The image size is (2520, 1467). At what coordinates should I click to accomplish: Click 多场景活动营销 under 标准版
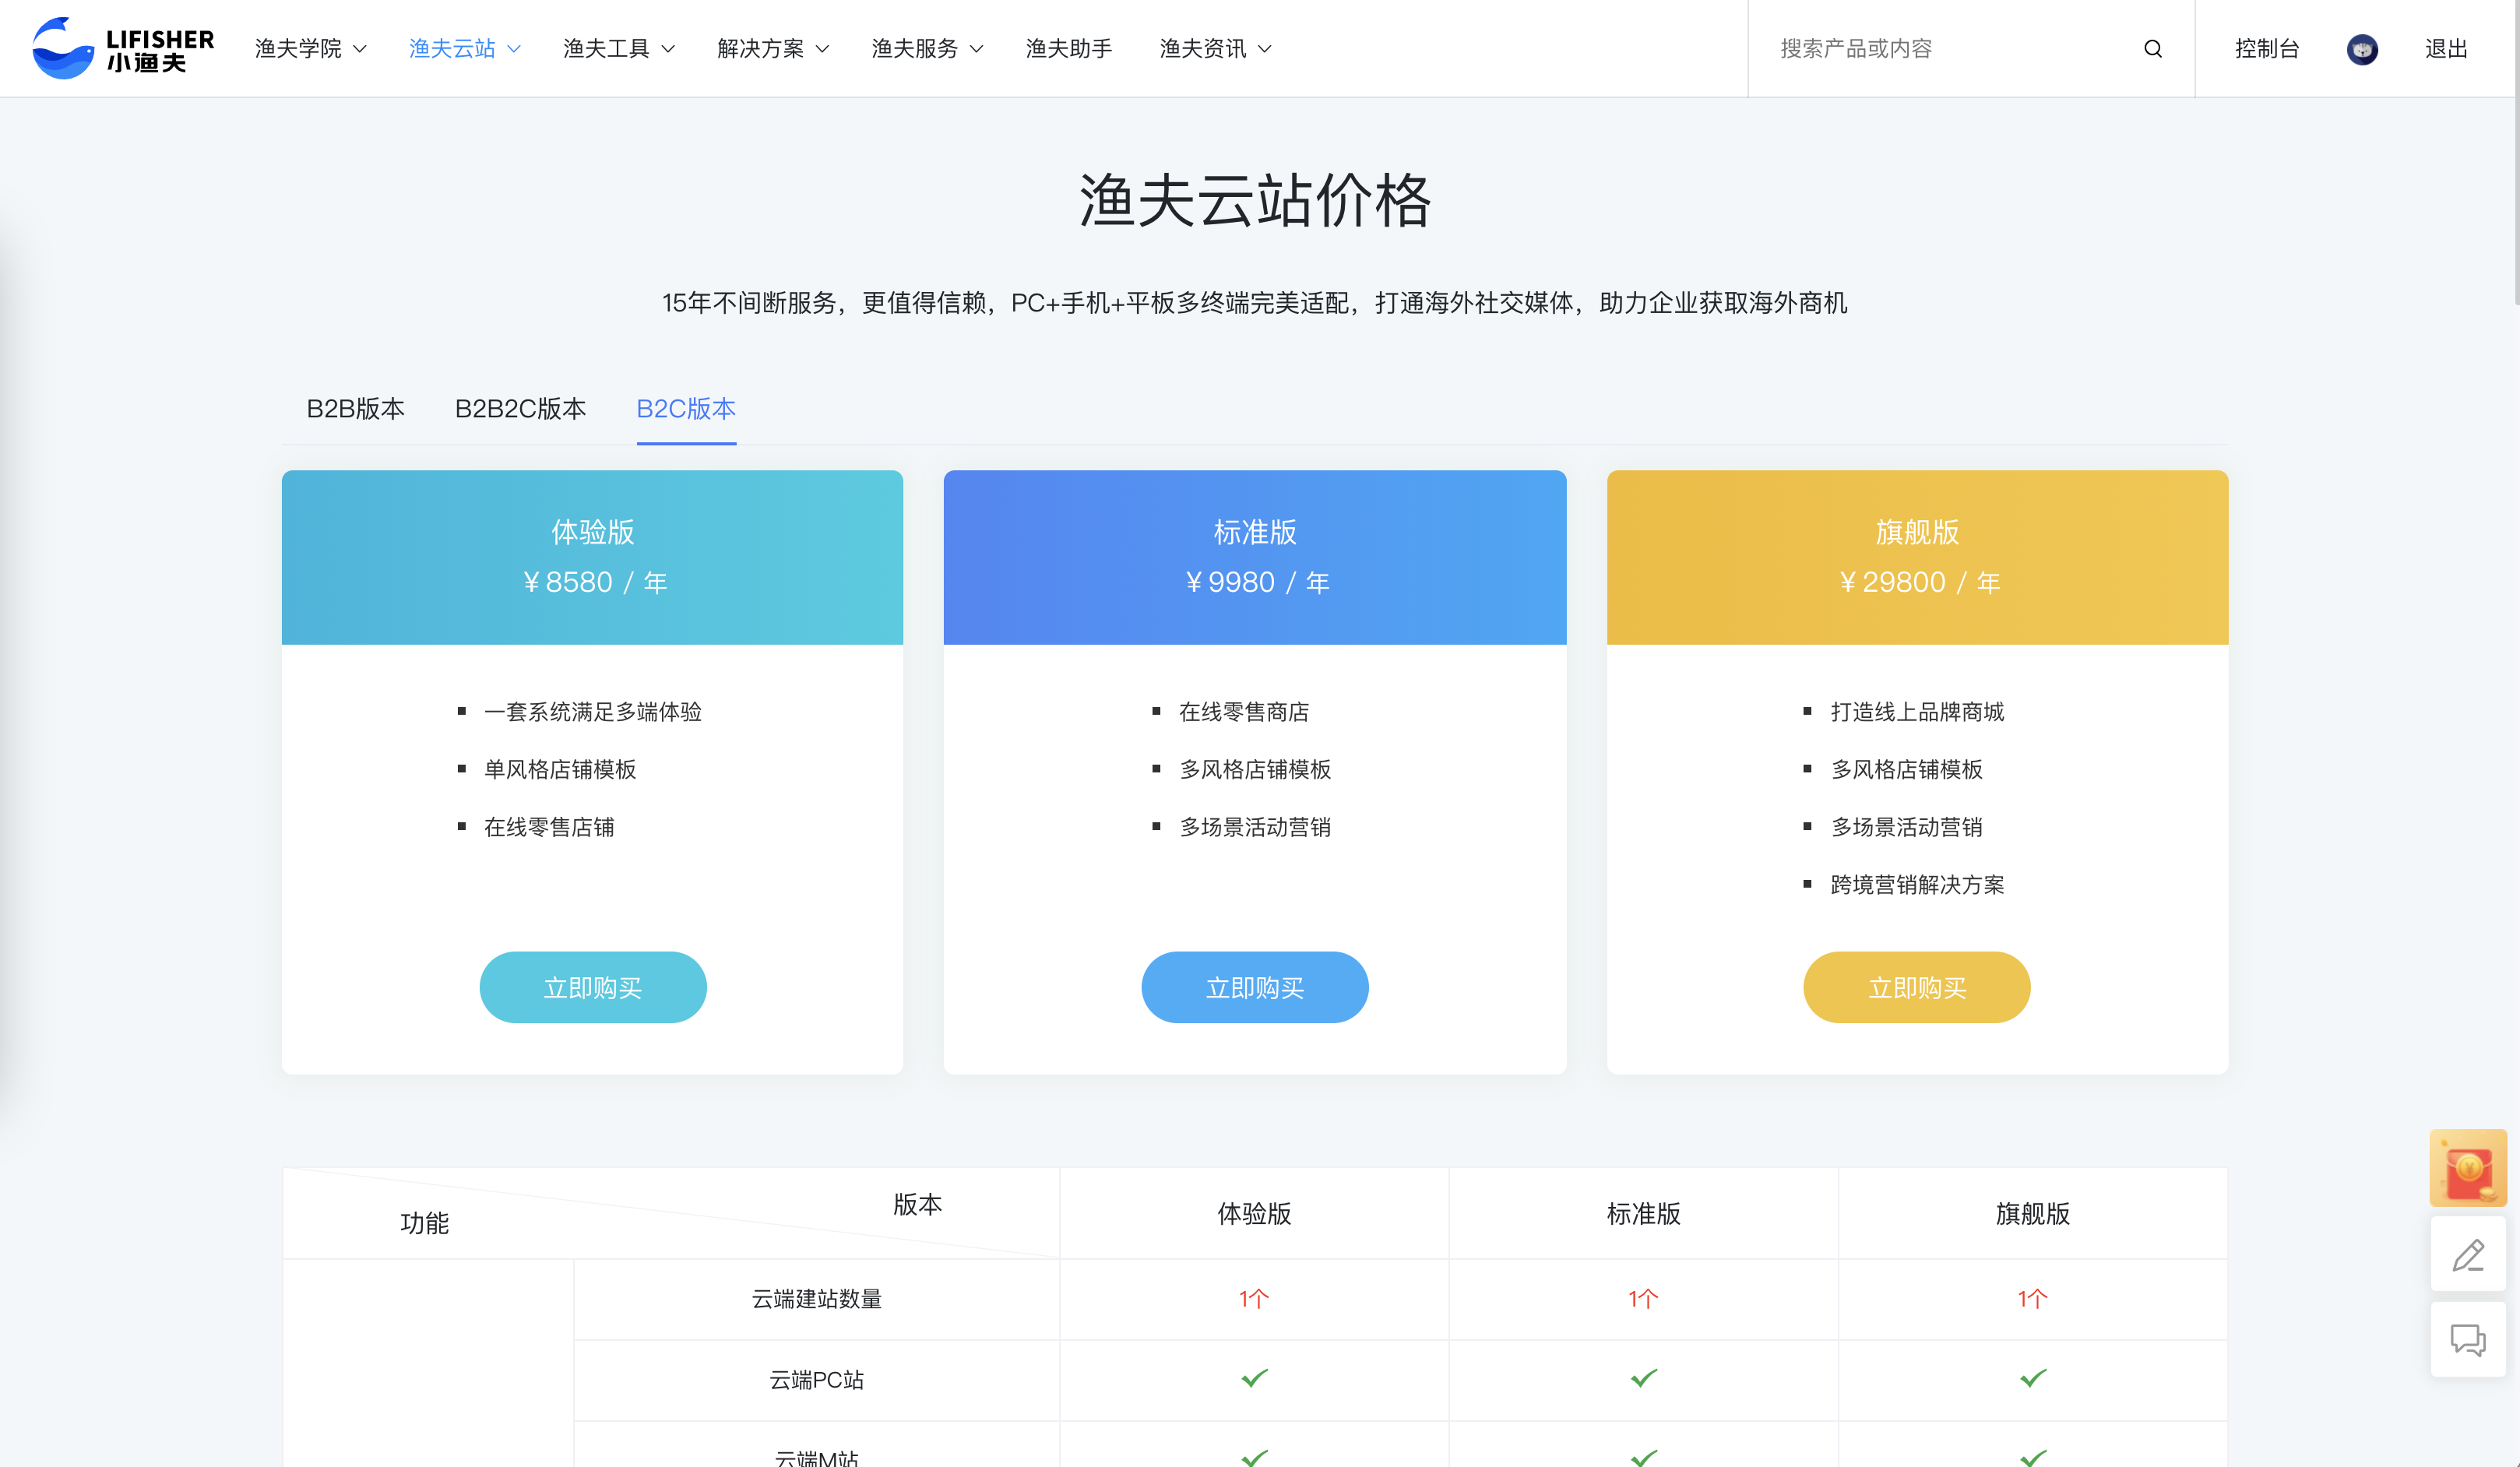[x=1255, y=827]
